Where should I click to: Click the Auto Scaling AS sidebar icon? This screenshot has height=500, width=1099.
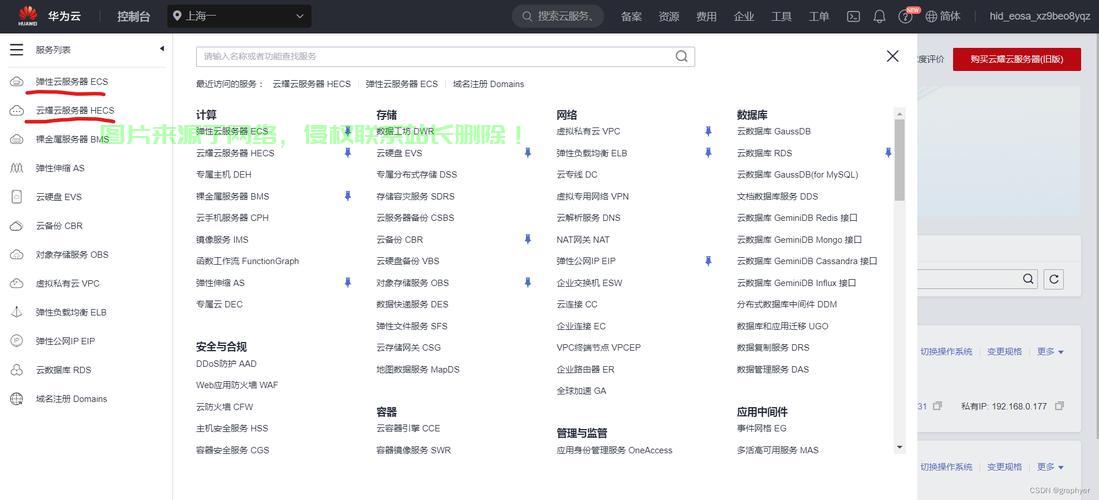tap(16, 168)
